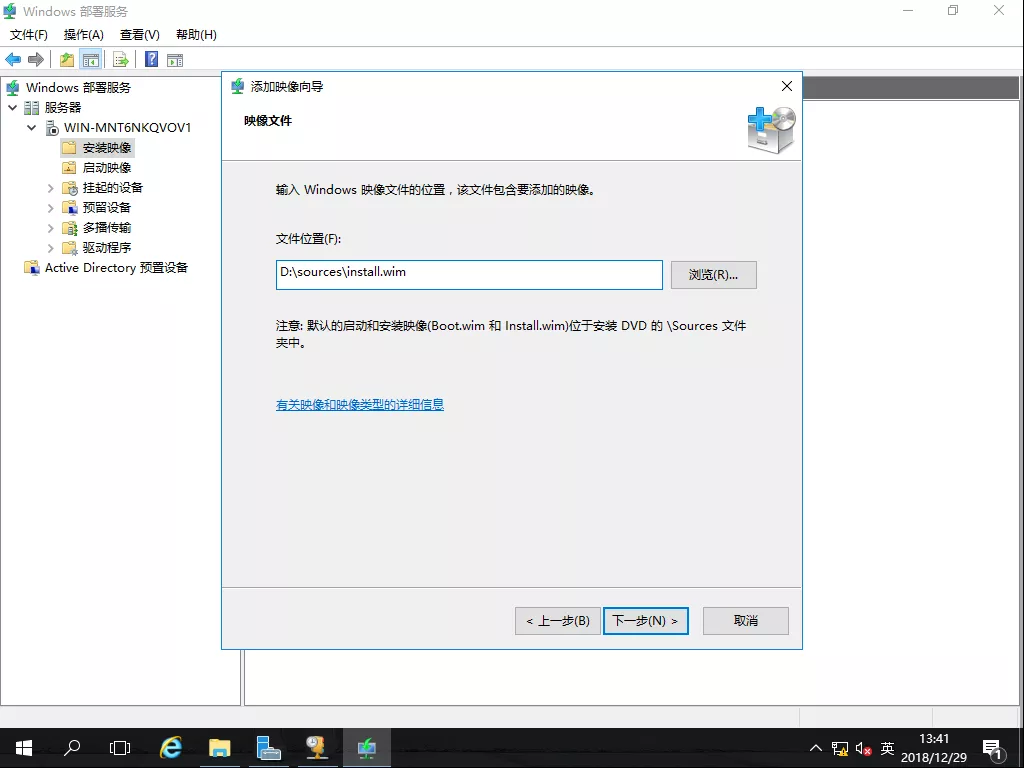1024x768 pixels.
Task: Collapse the 服务器 tree node
Action: point(13,107)
